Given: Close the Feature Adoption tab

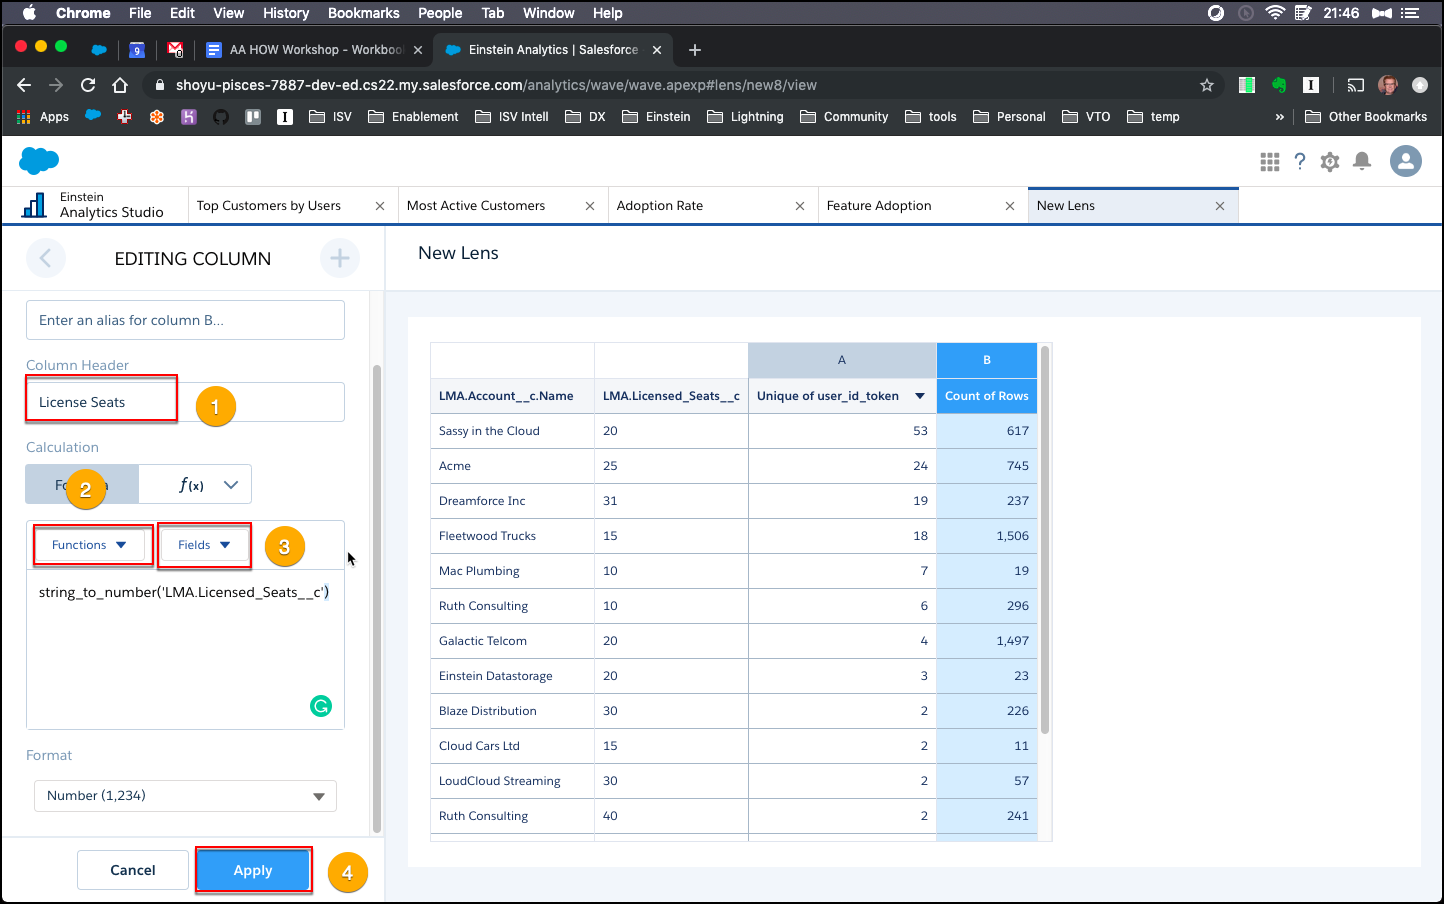Looking at the screenshot, I should [1010, 206].
